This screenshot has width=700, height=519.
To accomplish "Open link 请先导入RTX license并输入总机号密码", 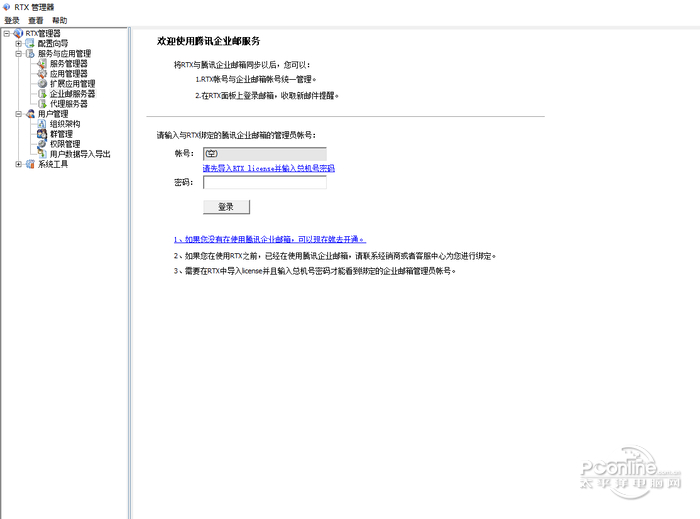I will click(269, 168).
